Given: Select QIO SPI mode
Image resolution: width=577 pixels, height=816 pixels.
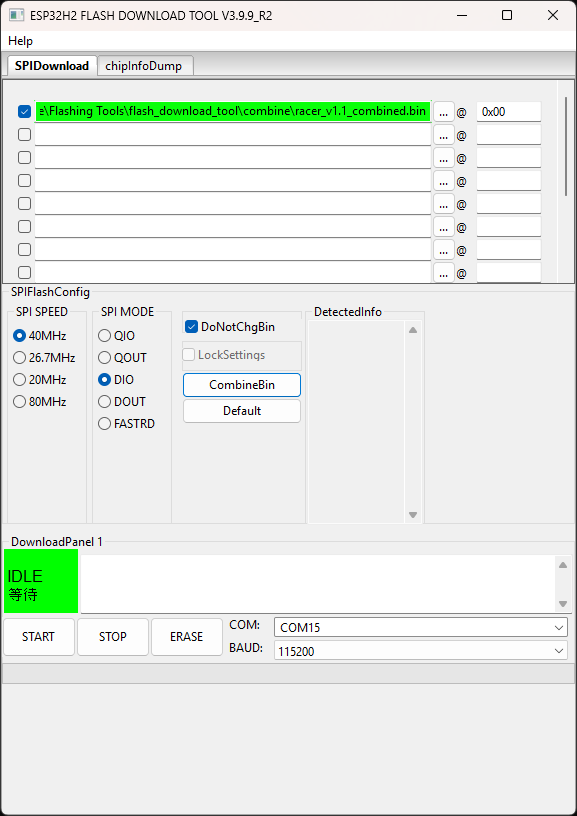Looking at the screenshot, I should pos(117,336).
